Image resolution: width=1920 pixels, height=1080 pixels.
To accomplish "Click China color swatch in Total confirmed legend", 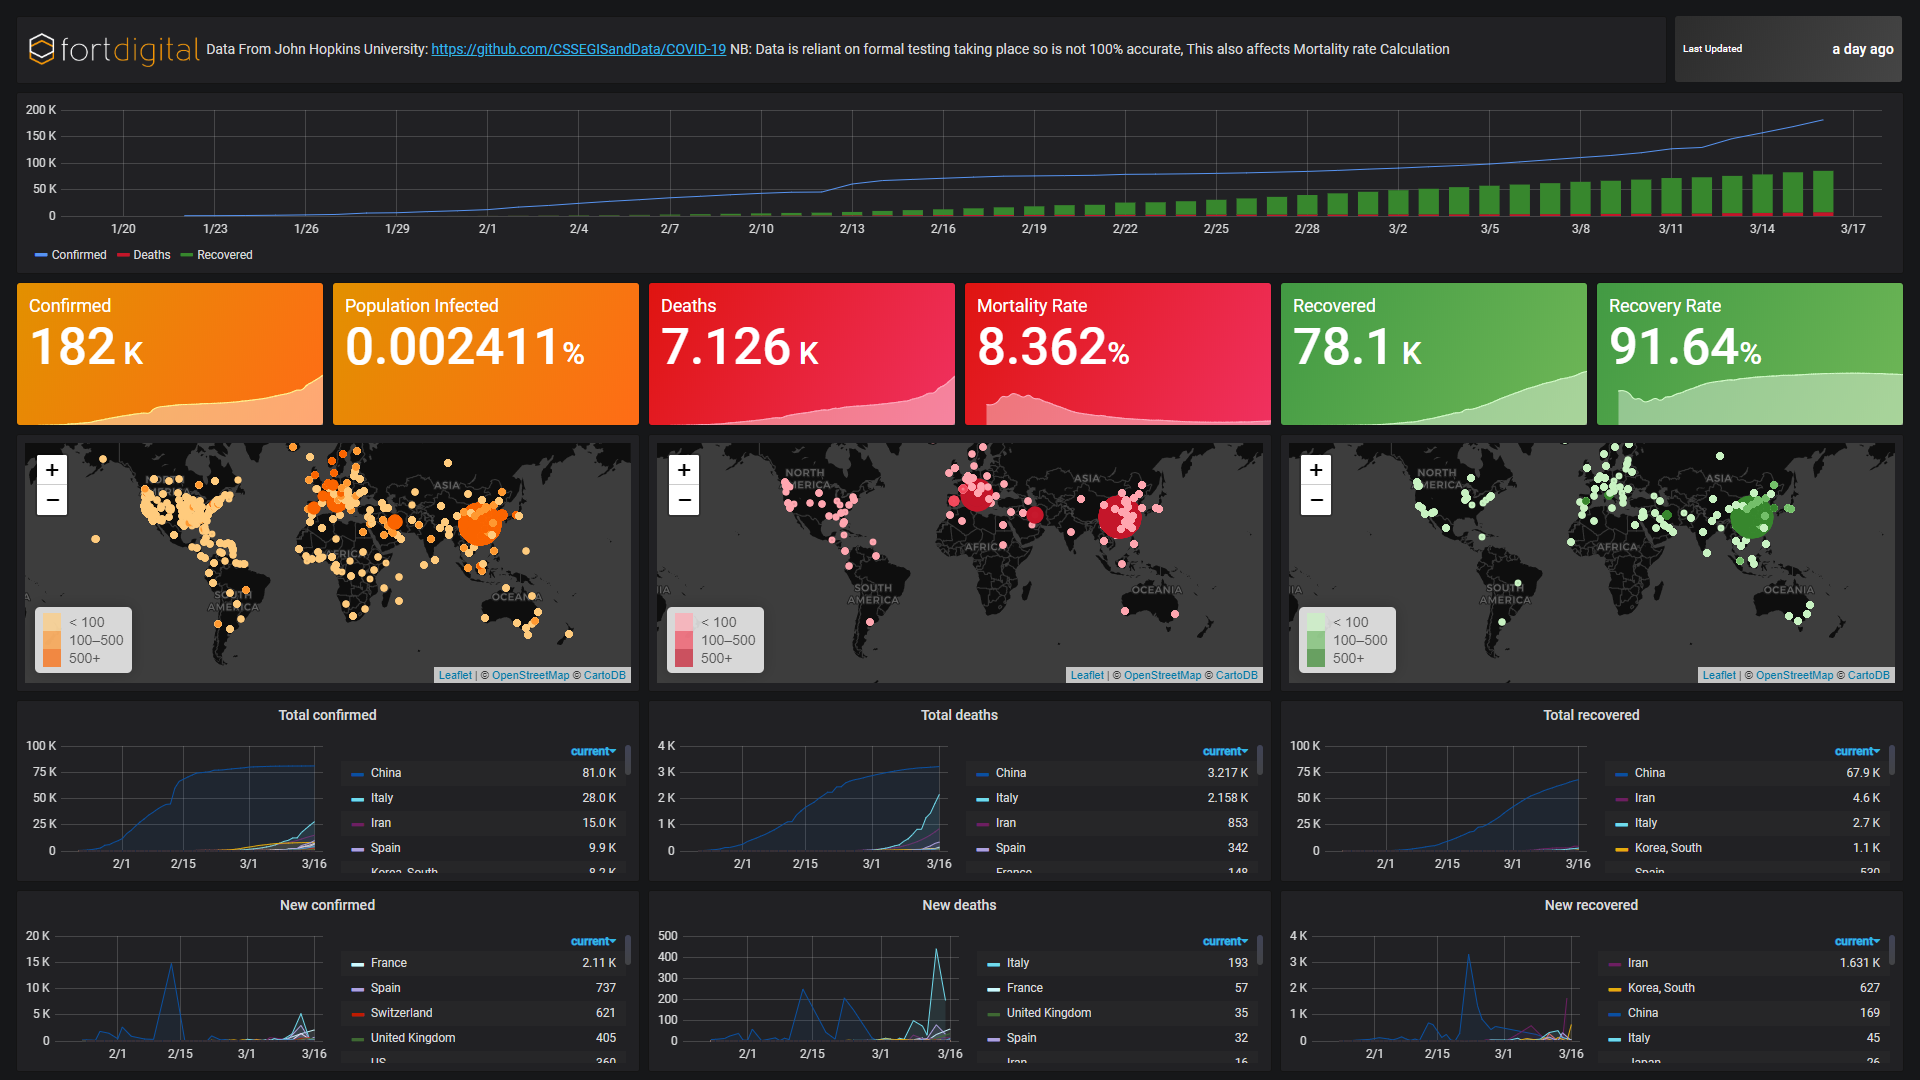I will click(357, 774).
